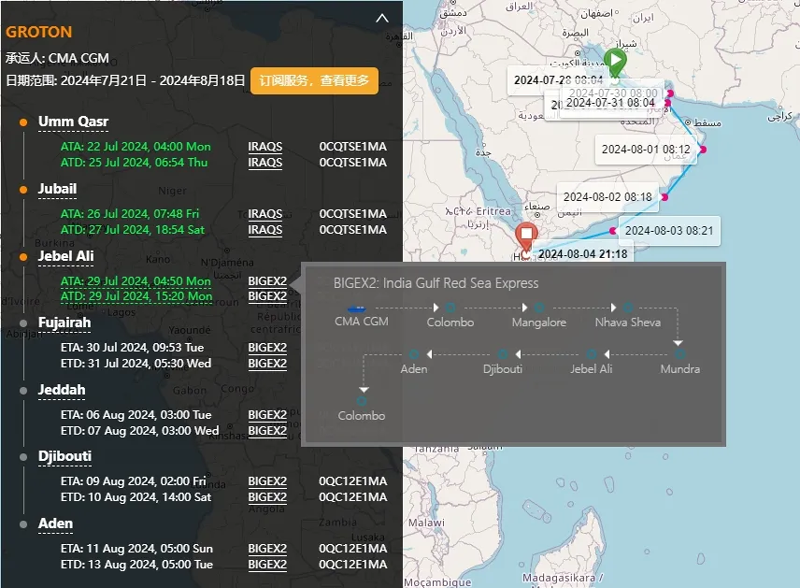Expand the Jeddah port entry
Image resolution: width=800 pixels, height=588 pixels.
point(62,390)
